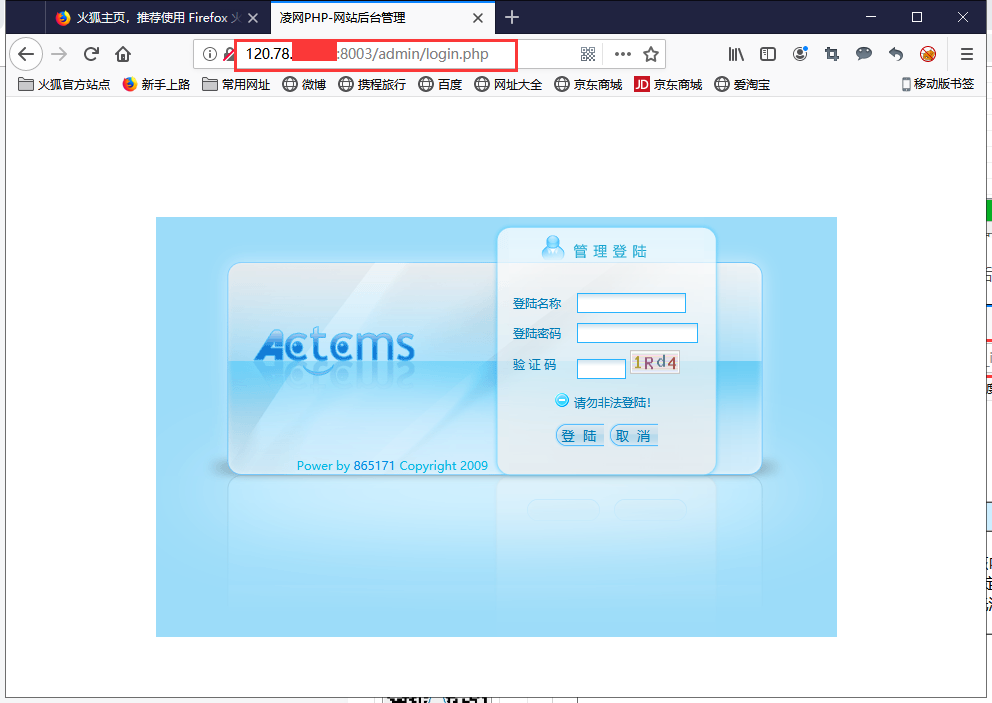Open 京东商城 bookmark with JD logo

(668, 84)
